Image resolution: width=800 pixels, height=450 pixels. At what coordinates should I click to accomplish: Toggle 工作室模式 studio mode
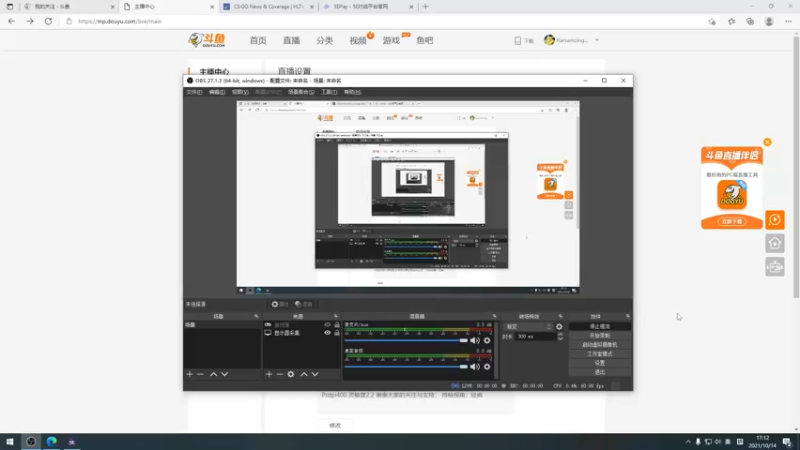pyautogui.click(x=599, y=354)
